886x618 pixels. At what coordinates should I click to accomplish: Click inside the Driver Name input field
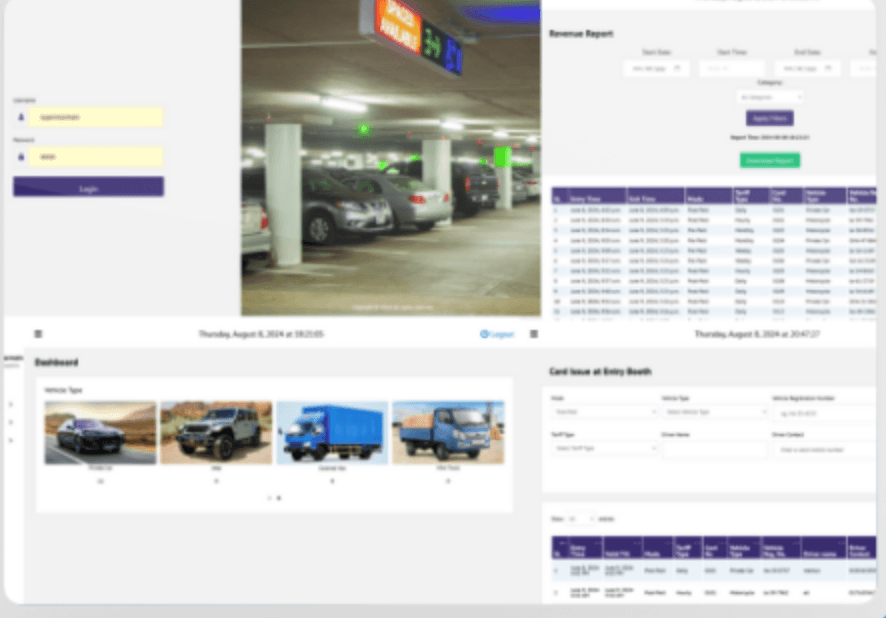tap(716, 450)
